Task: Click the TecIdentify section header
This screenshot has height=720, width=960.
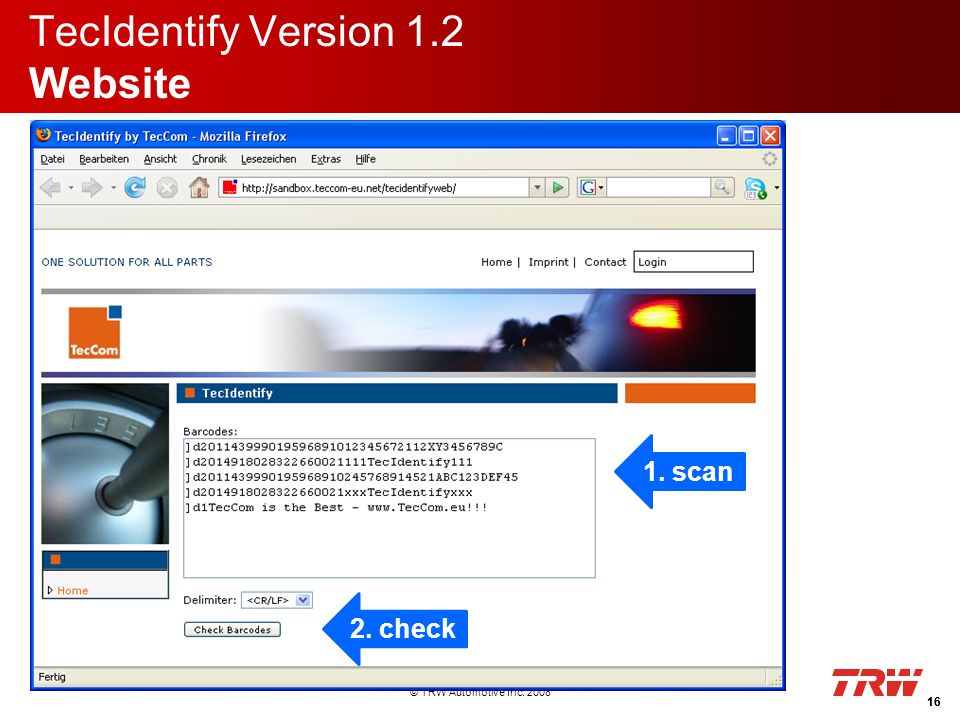Action: coord(397,393)
